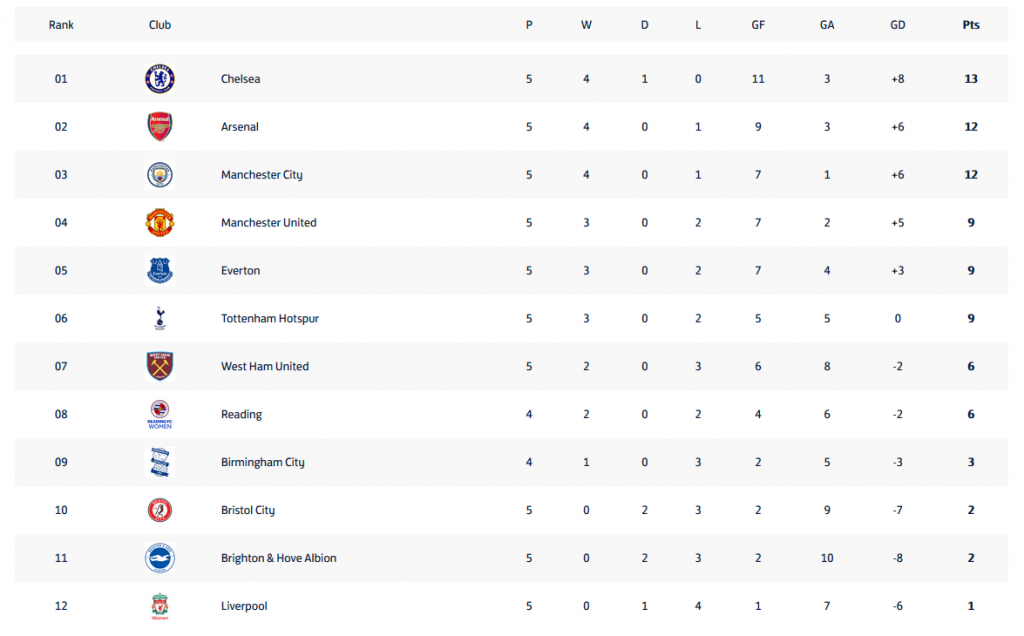Open the Bristol City crest
This screenshot has width=1024, height=636.
pos(159,510)
